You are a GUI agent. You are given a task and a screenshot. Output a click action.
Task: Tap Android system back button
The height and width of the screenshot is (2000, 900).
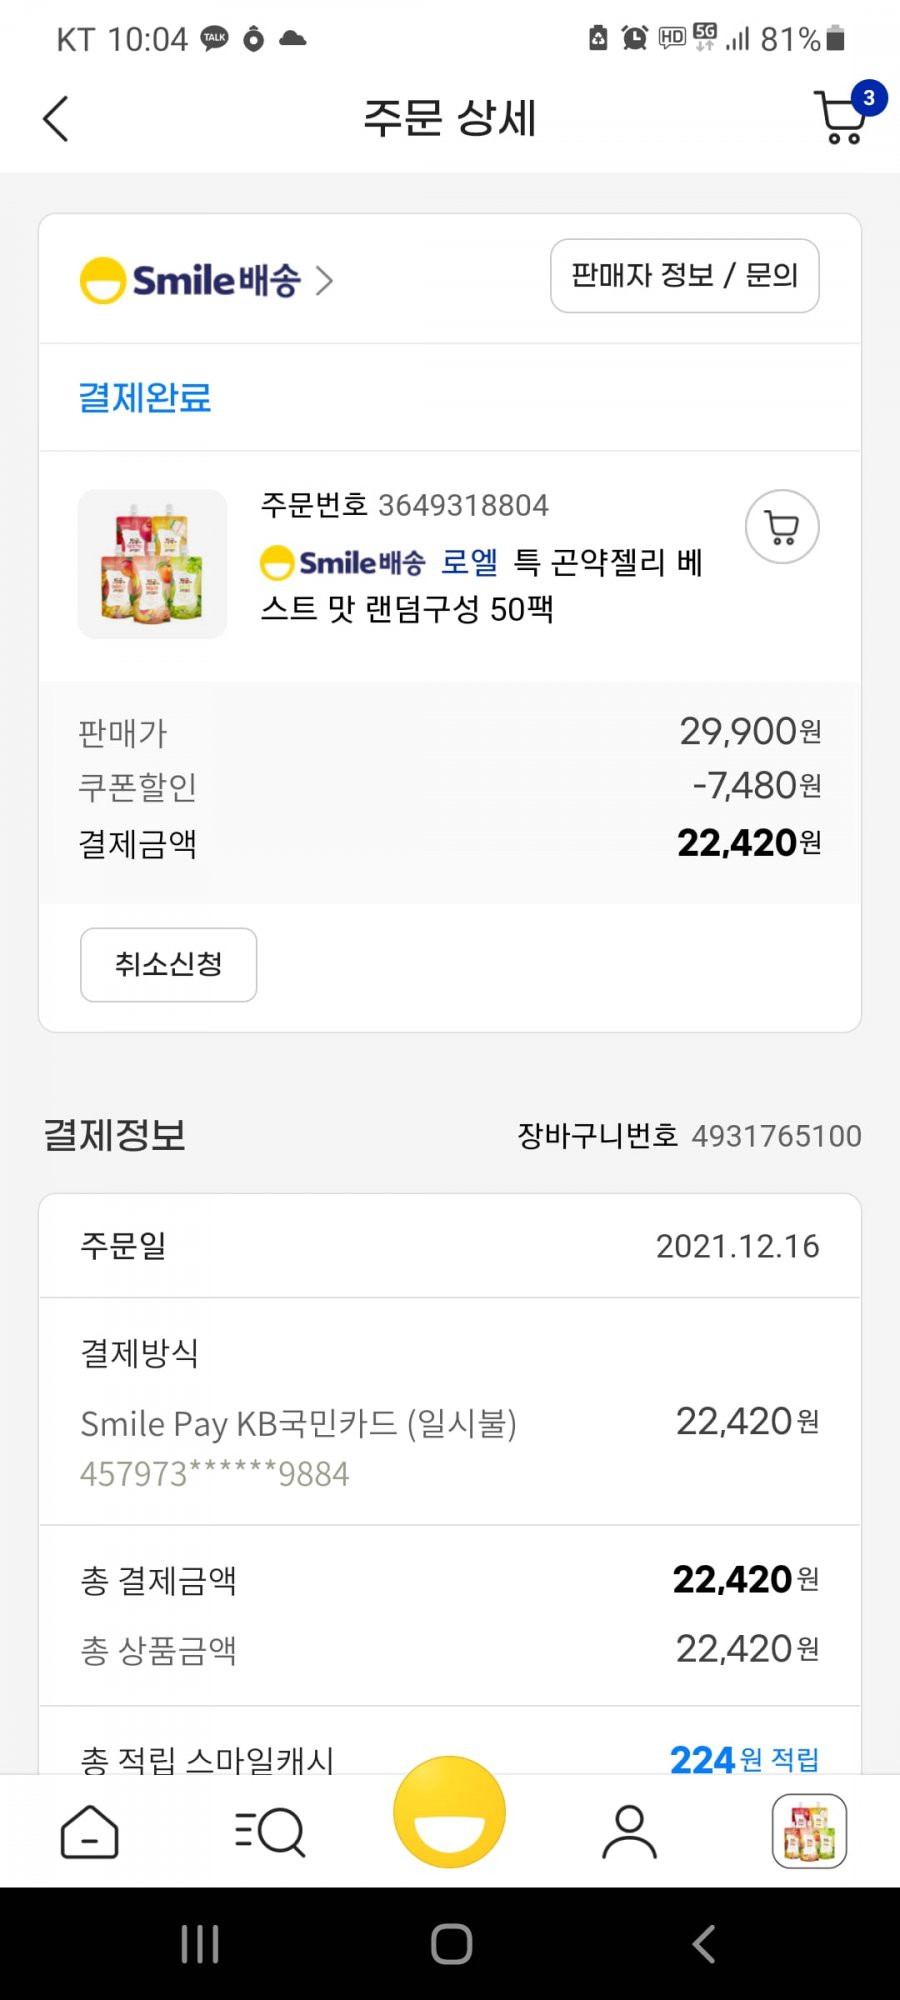704,1944
